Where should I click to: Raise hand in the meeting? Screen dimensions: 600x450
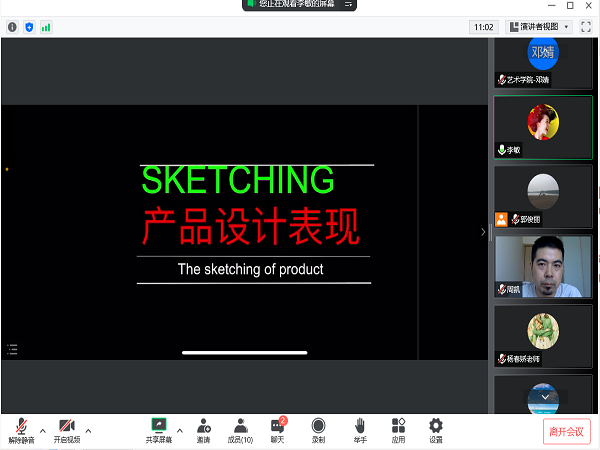[x=360, y=431]
